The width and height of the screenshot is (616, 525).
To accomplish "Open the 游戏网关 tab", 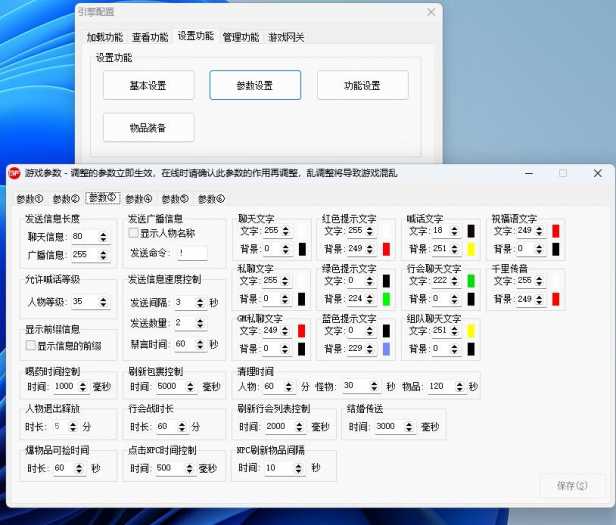I will pos(286,37).
